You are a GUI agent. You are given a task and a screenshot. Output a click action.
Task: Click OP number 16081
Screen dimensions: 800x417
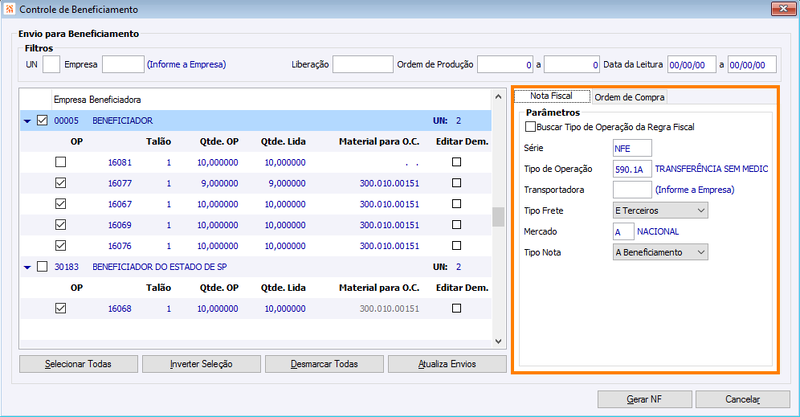pos(119,162)
